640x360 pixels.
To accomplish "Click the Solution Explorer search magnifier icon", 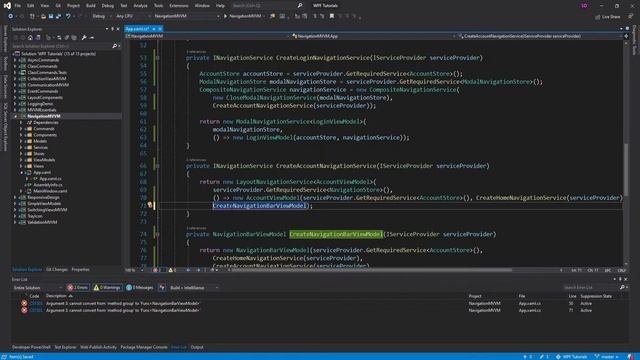I will pos(114,46).
